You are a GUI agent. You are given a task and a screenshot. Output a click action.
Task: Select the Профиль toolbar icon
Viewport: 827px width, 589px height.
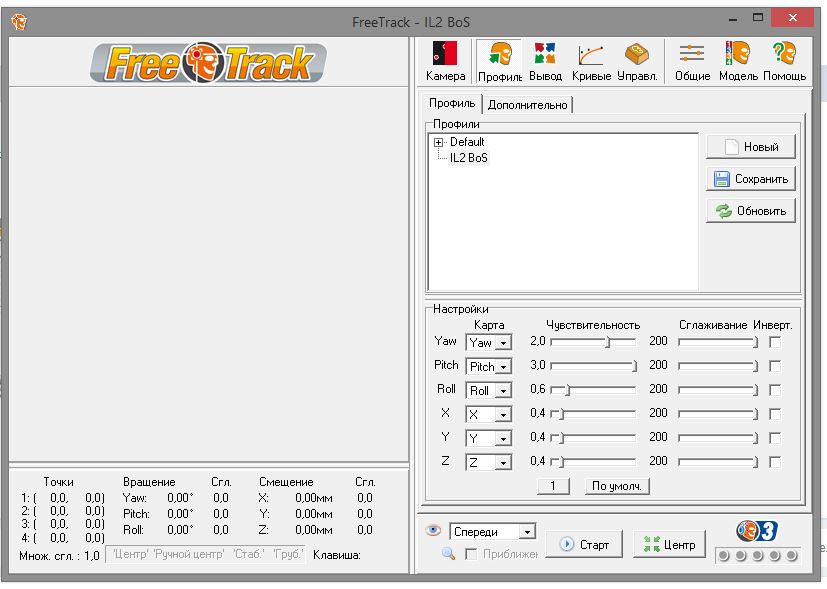pyautogui.click(x=499, y=61)
